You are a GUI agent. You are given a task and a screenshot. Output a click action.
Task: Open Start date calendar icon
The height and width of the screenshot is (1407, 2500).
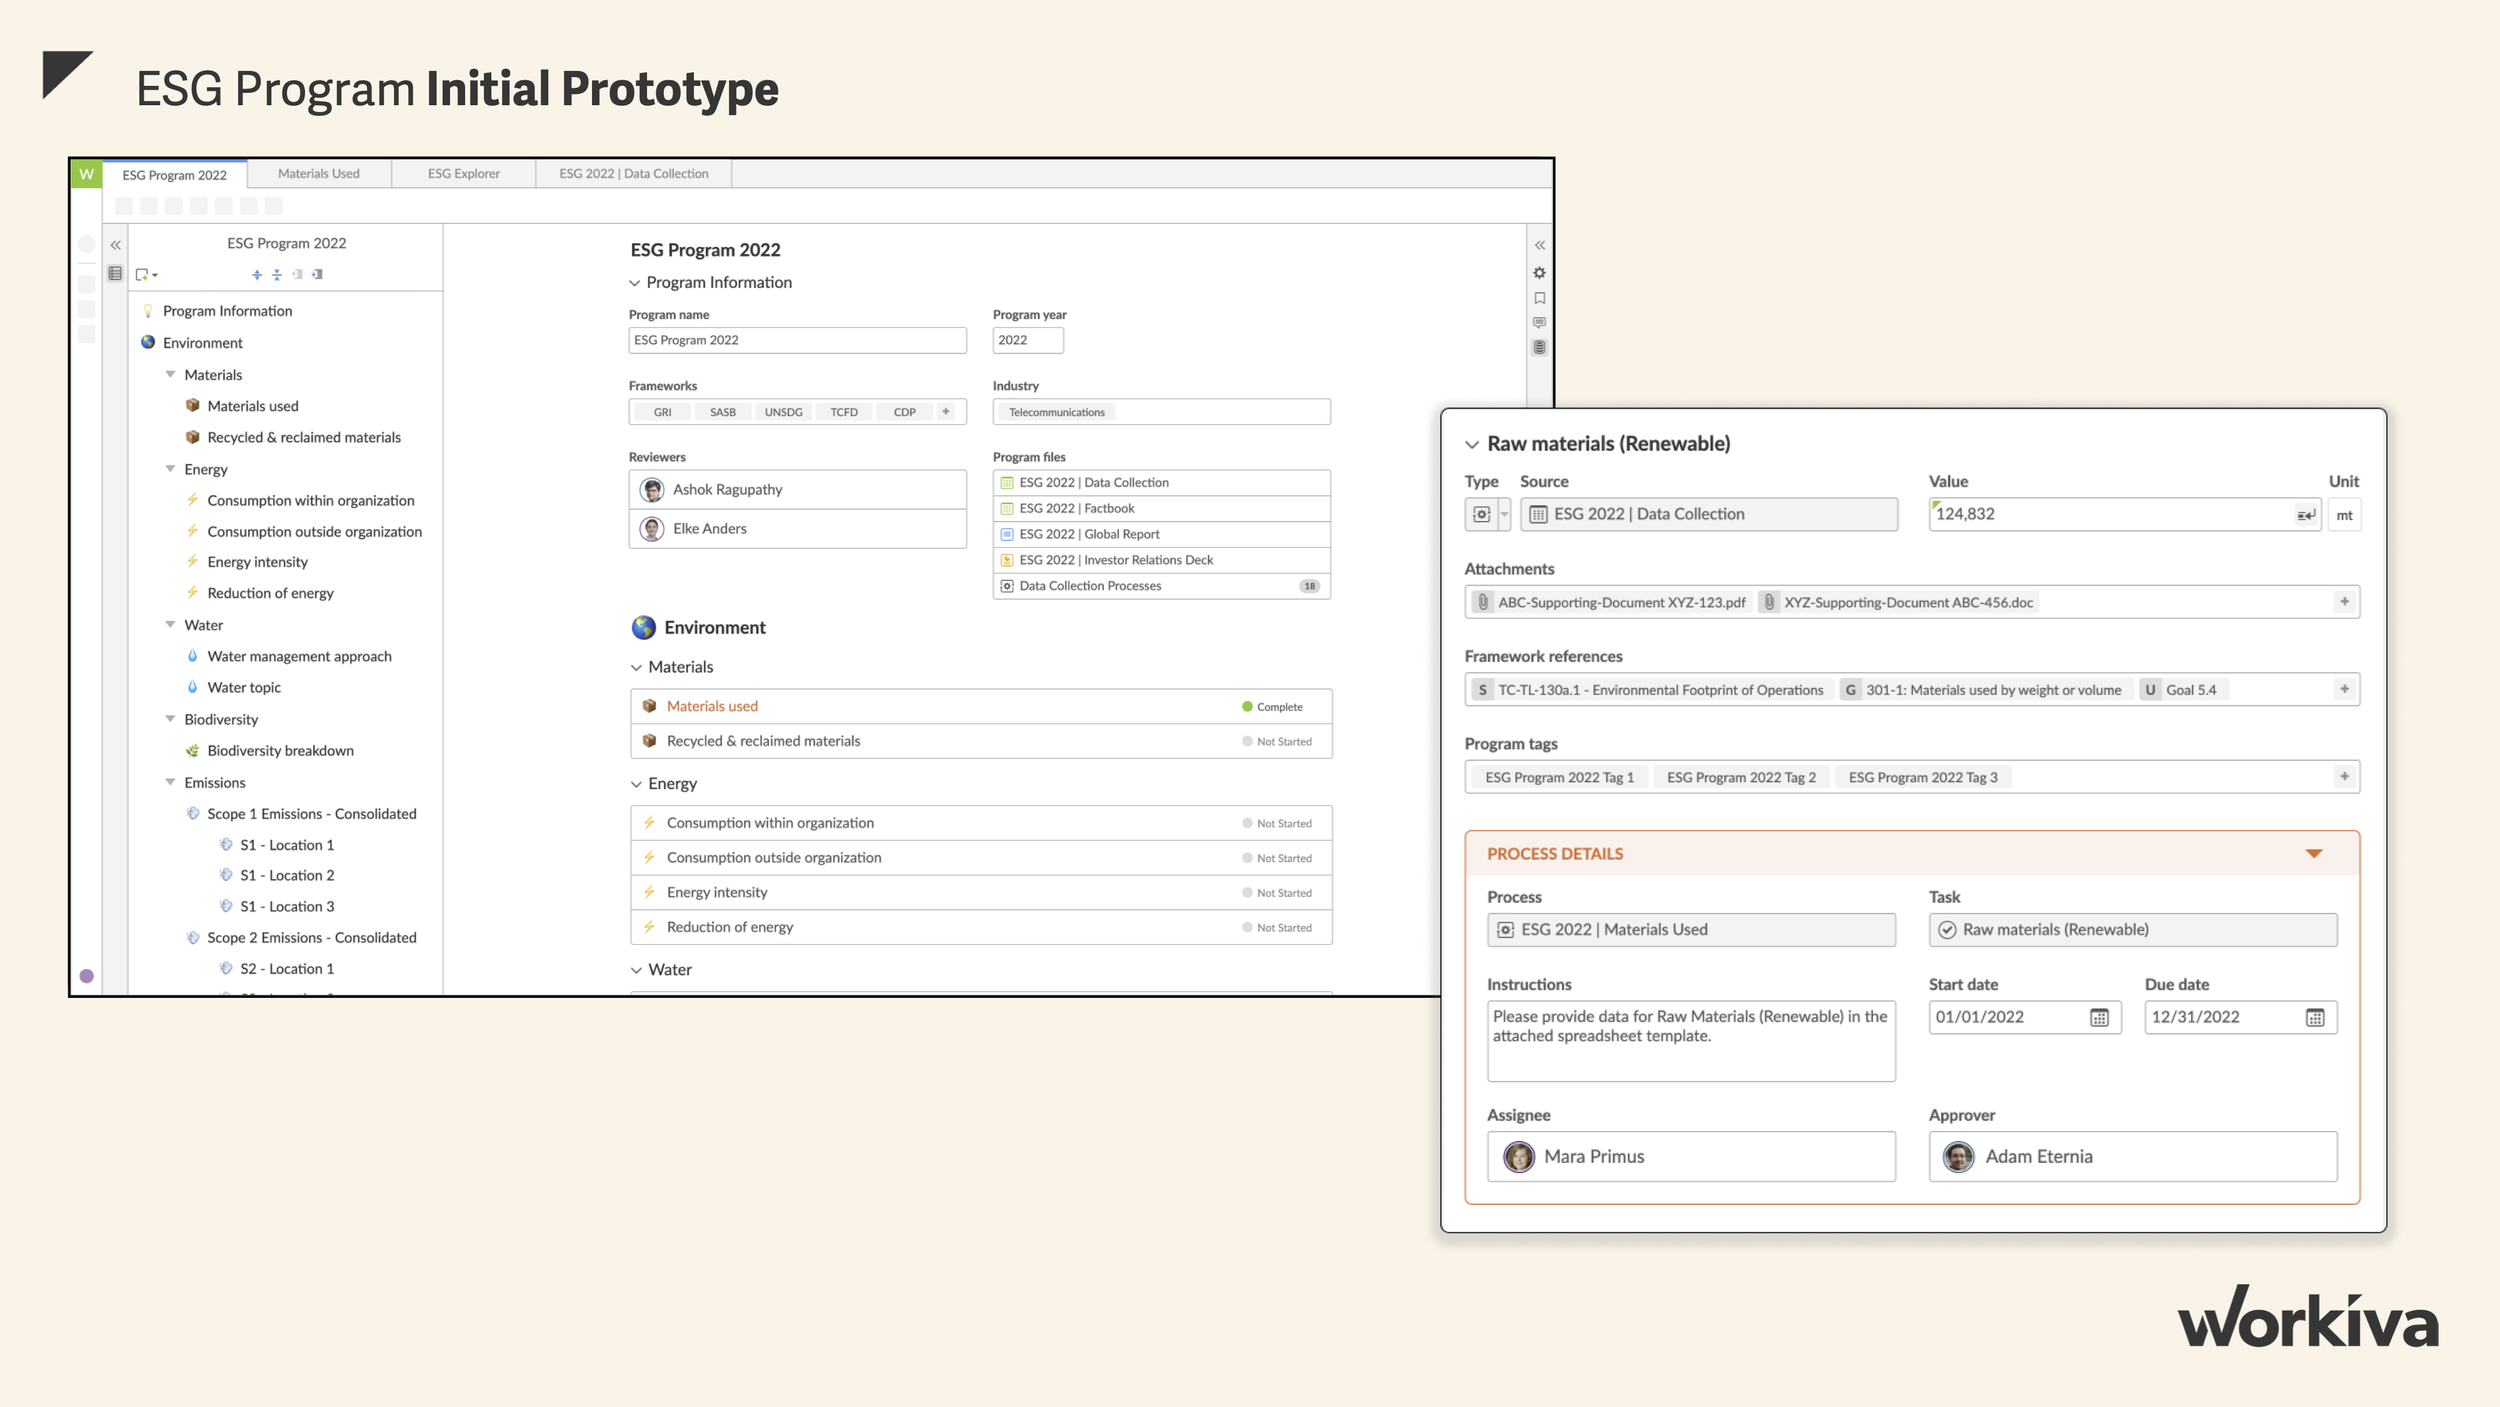2100,1018
